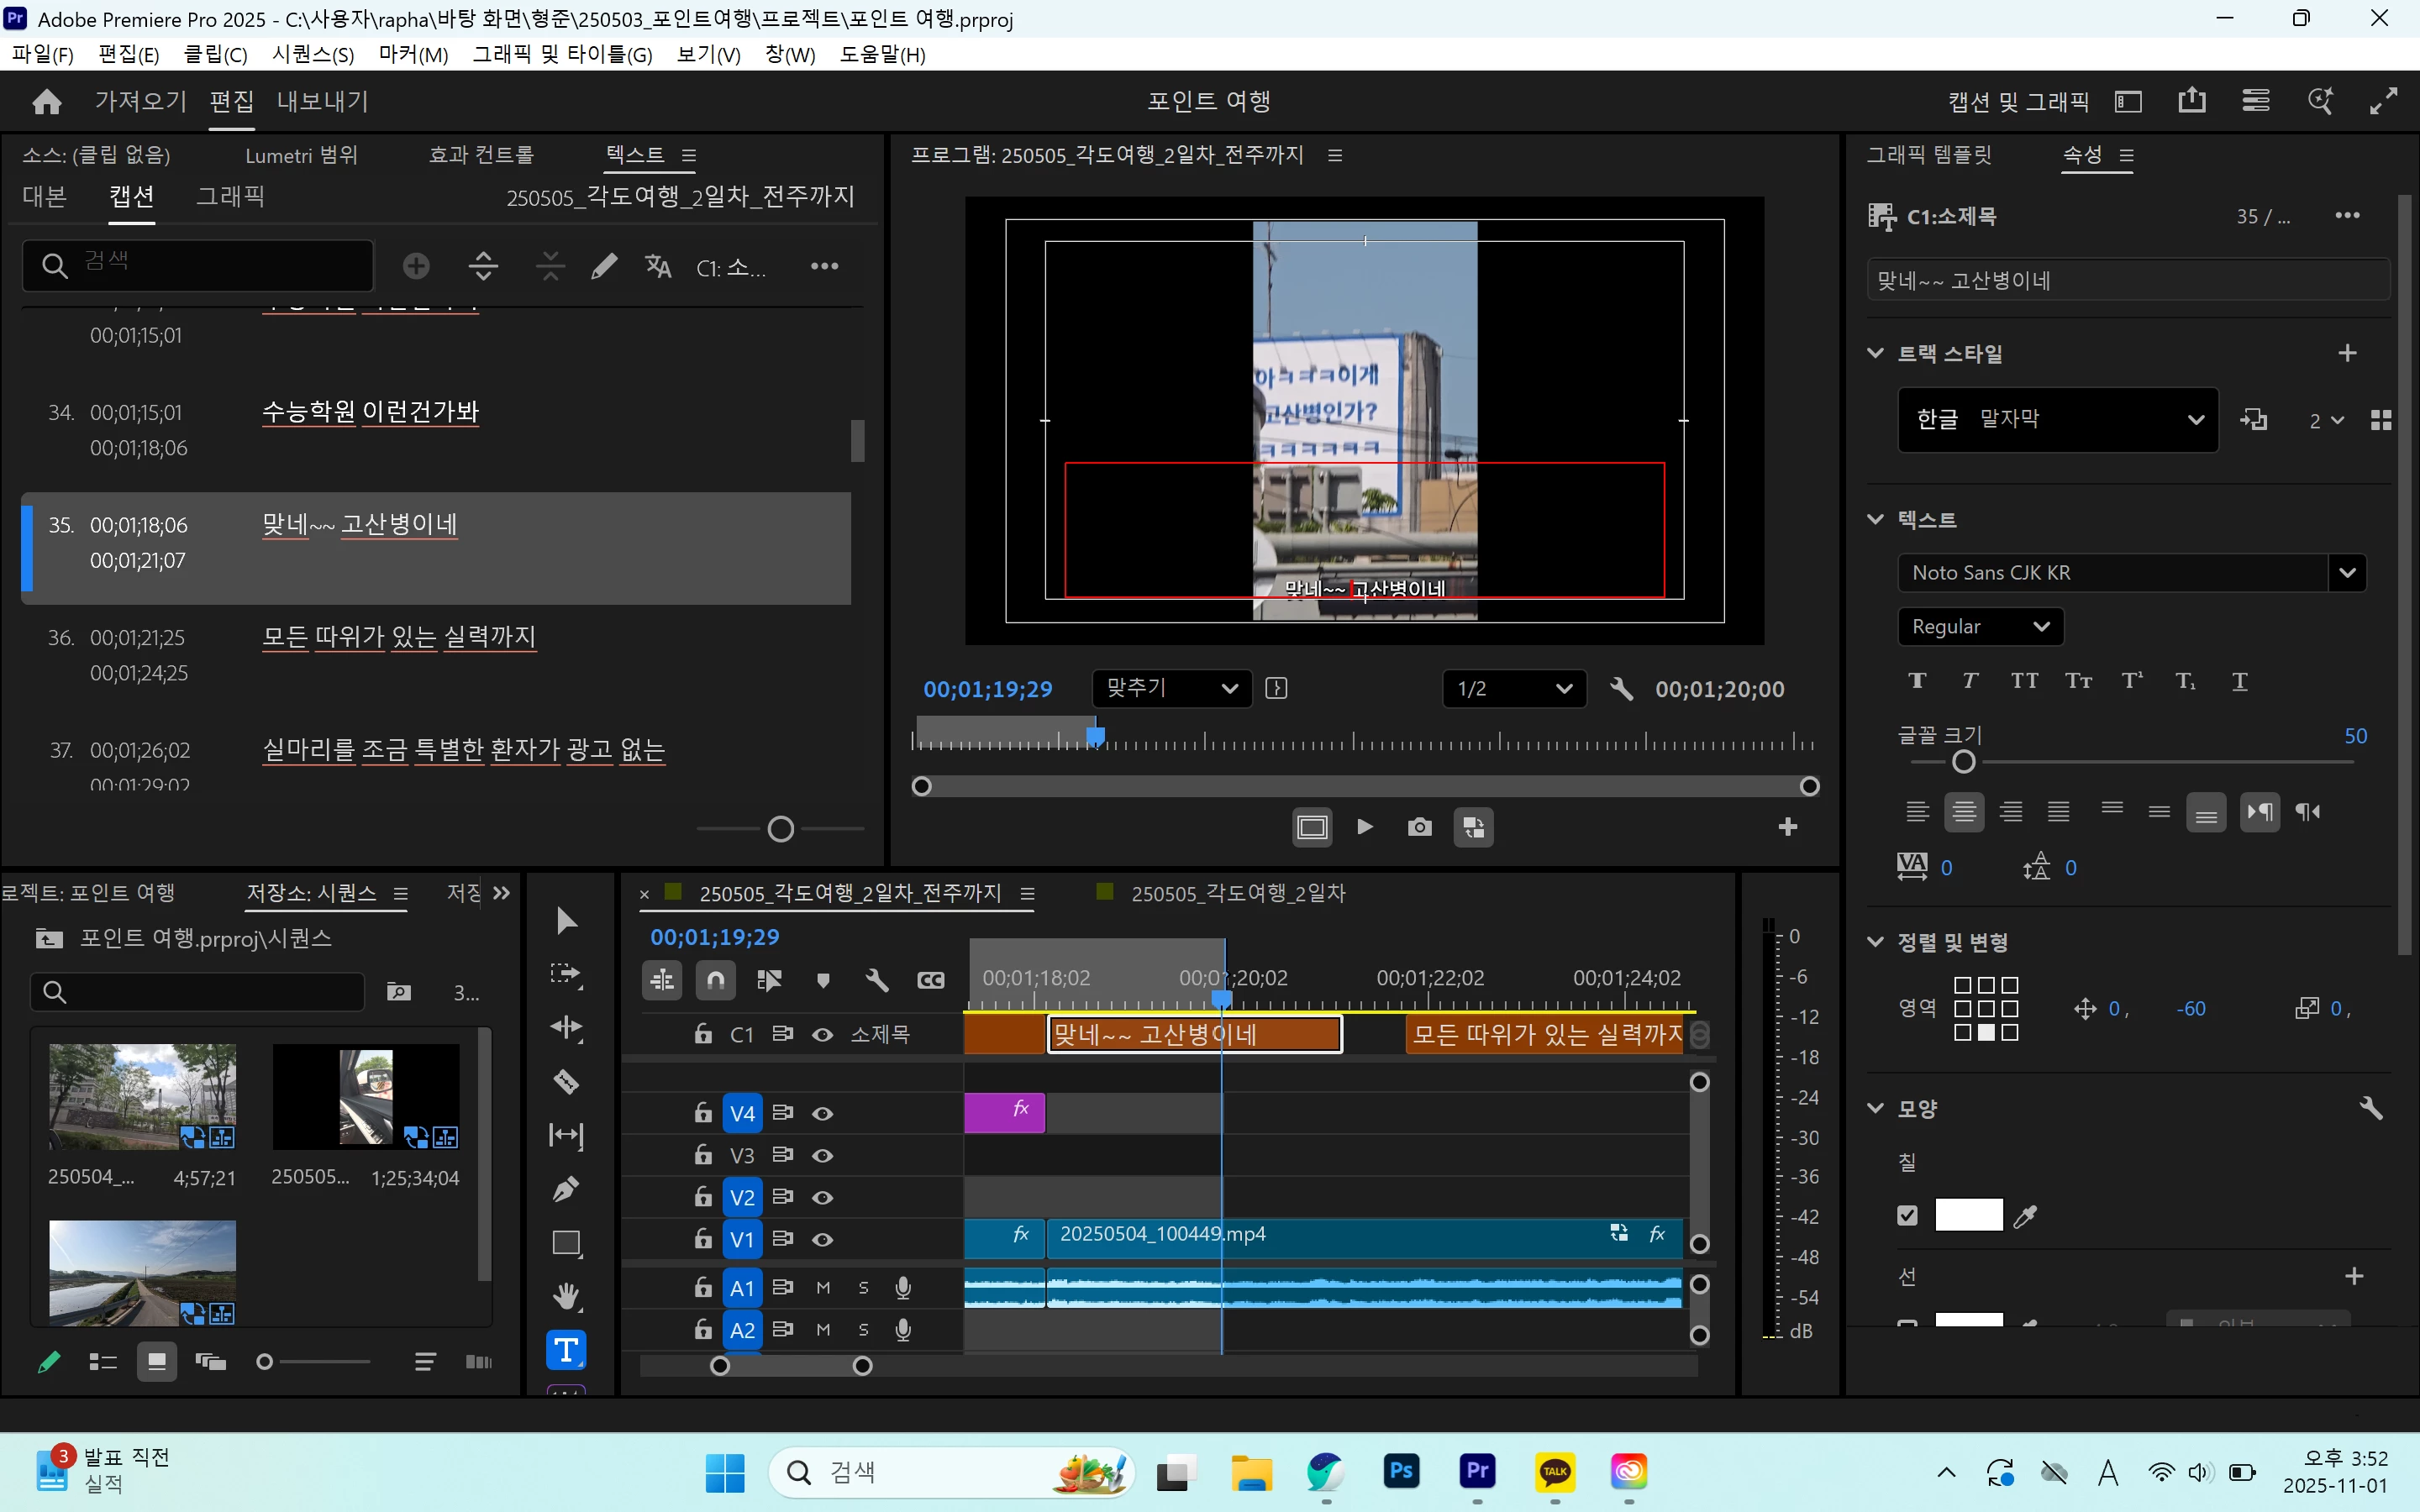Select the Razor tool in tools panel
2420x1512 pixels.
point(566,1081)
